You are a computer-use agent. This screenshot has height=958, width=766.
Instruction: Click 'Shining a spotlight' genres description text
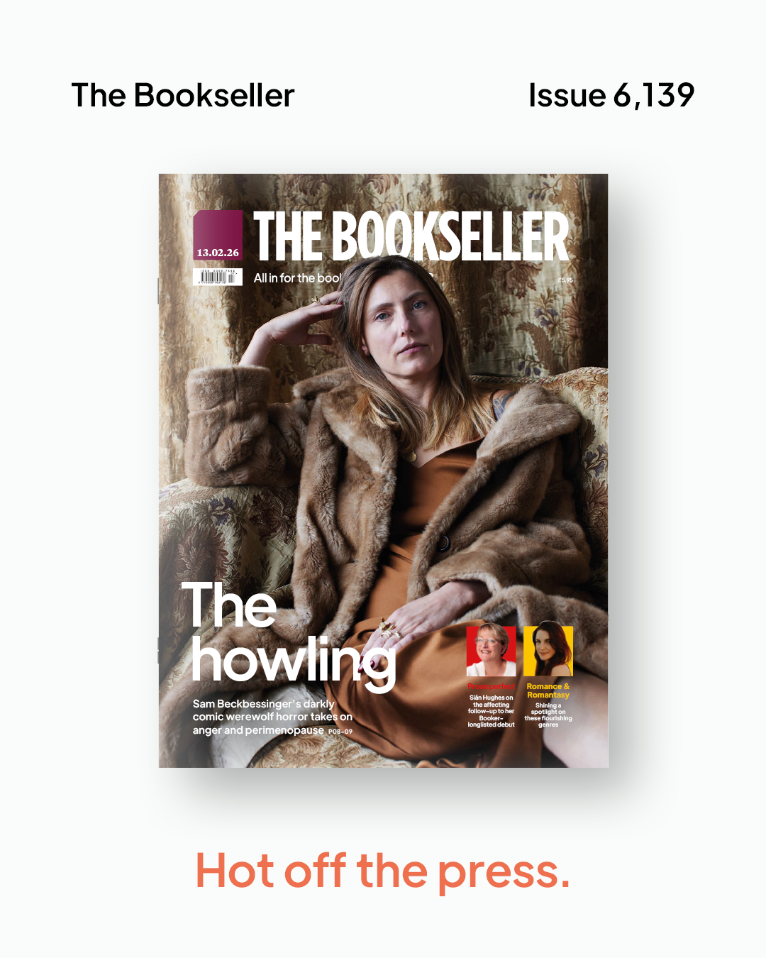point(548,715)
